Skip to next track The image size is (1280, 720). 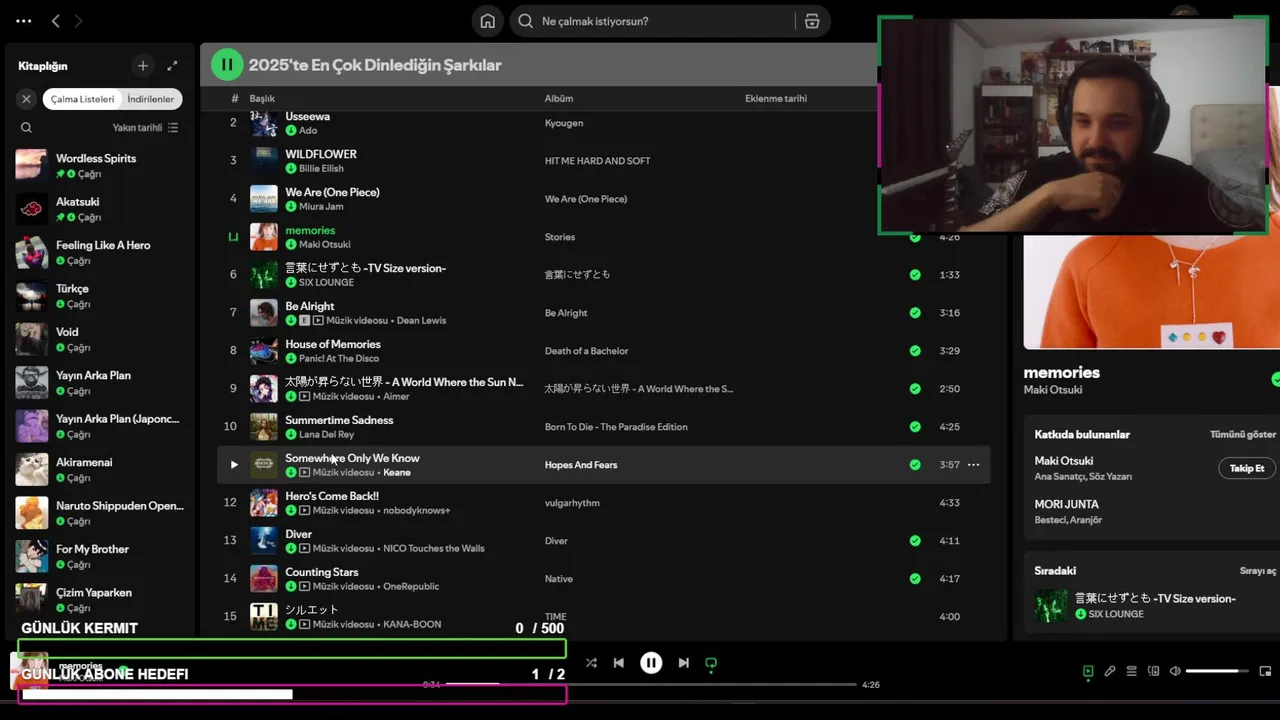click(684, 663)
